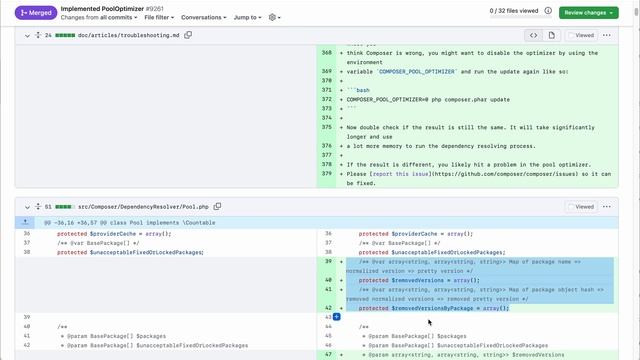Click the '0 / 32 files viewed' counter

514,11
